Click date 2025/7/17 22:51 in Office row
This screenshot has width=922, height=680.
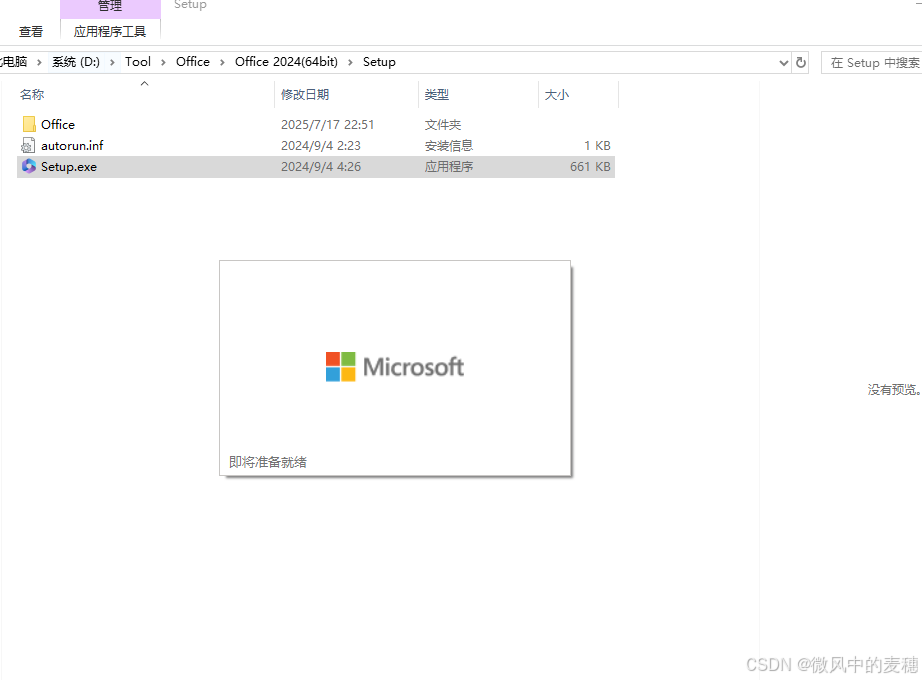[x=328, y=125]
